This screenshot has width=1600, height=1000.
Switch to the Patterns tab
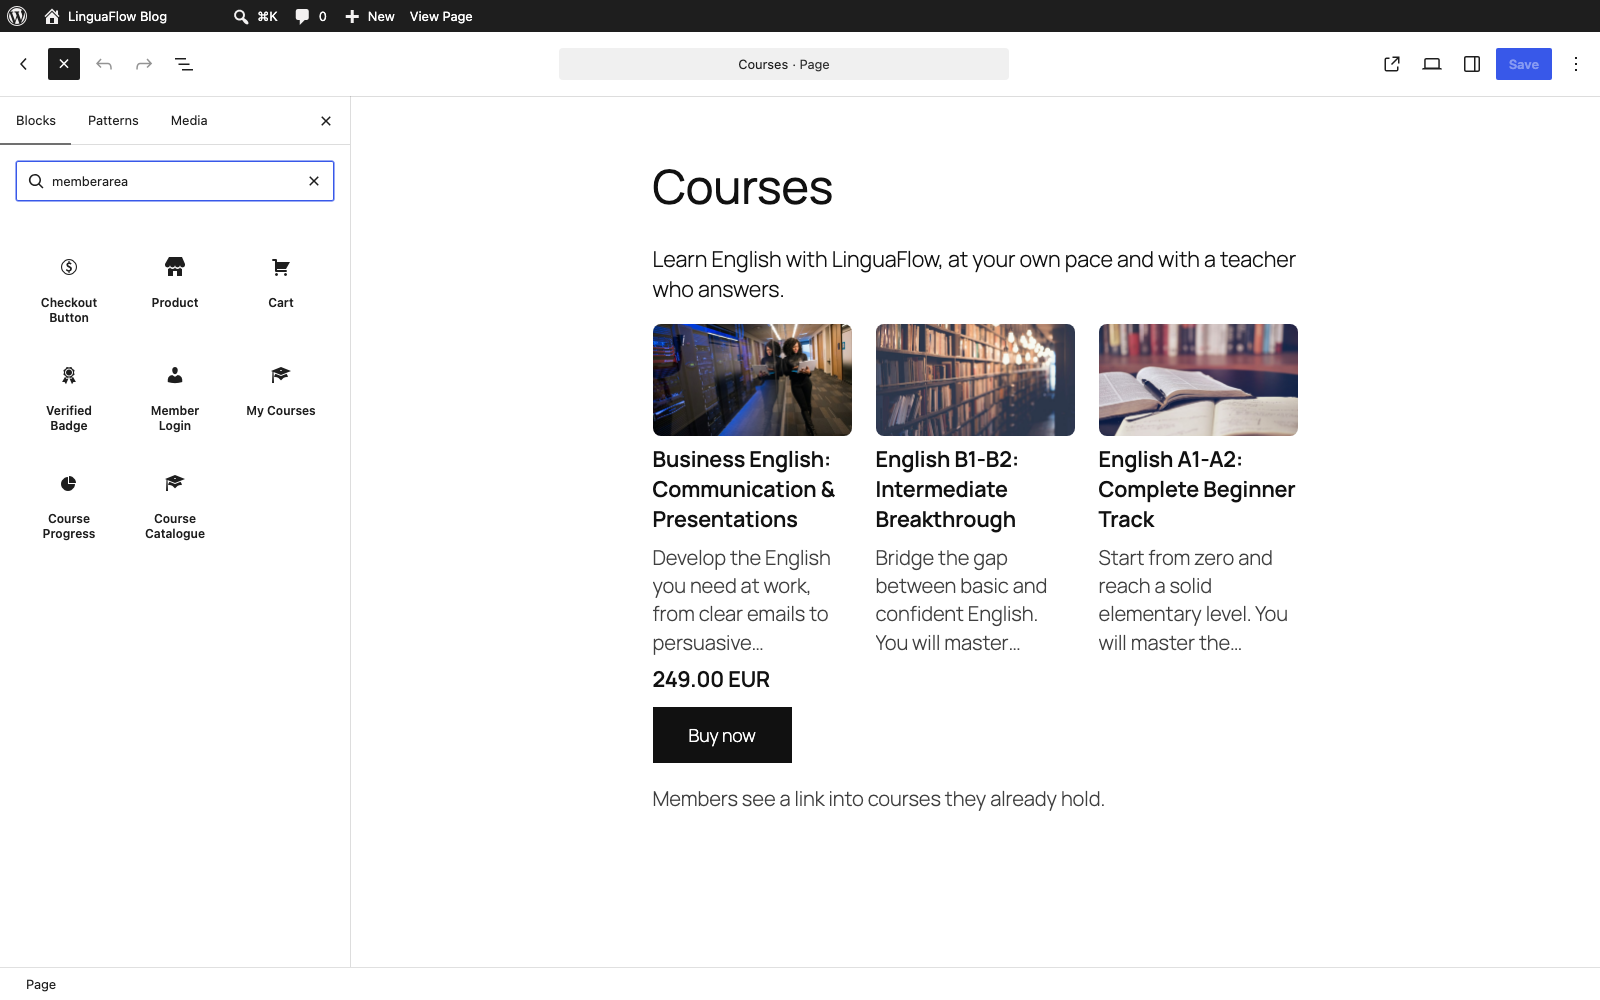[x=113, y=121]
